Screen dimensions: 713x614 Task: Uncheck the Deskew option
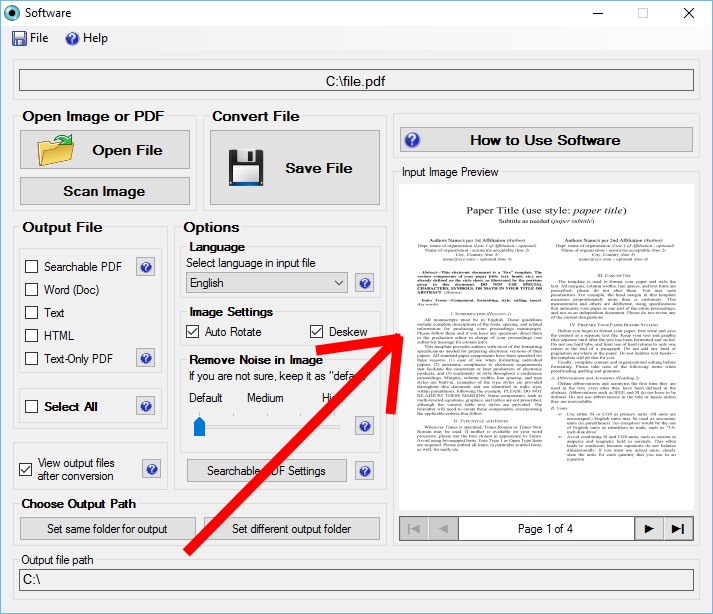click(316, 331)
